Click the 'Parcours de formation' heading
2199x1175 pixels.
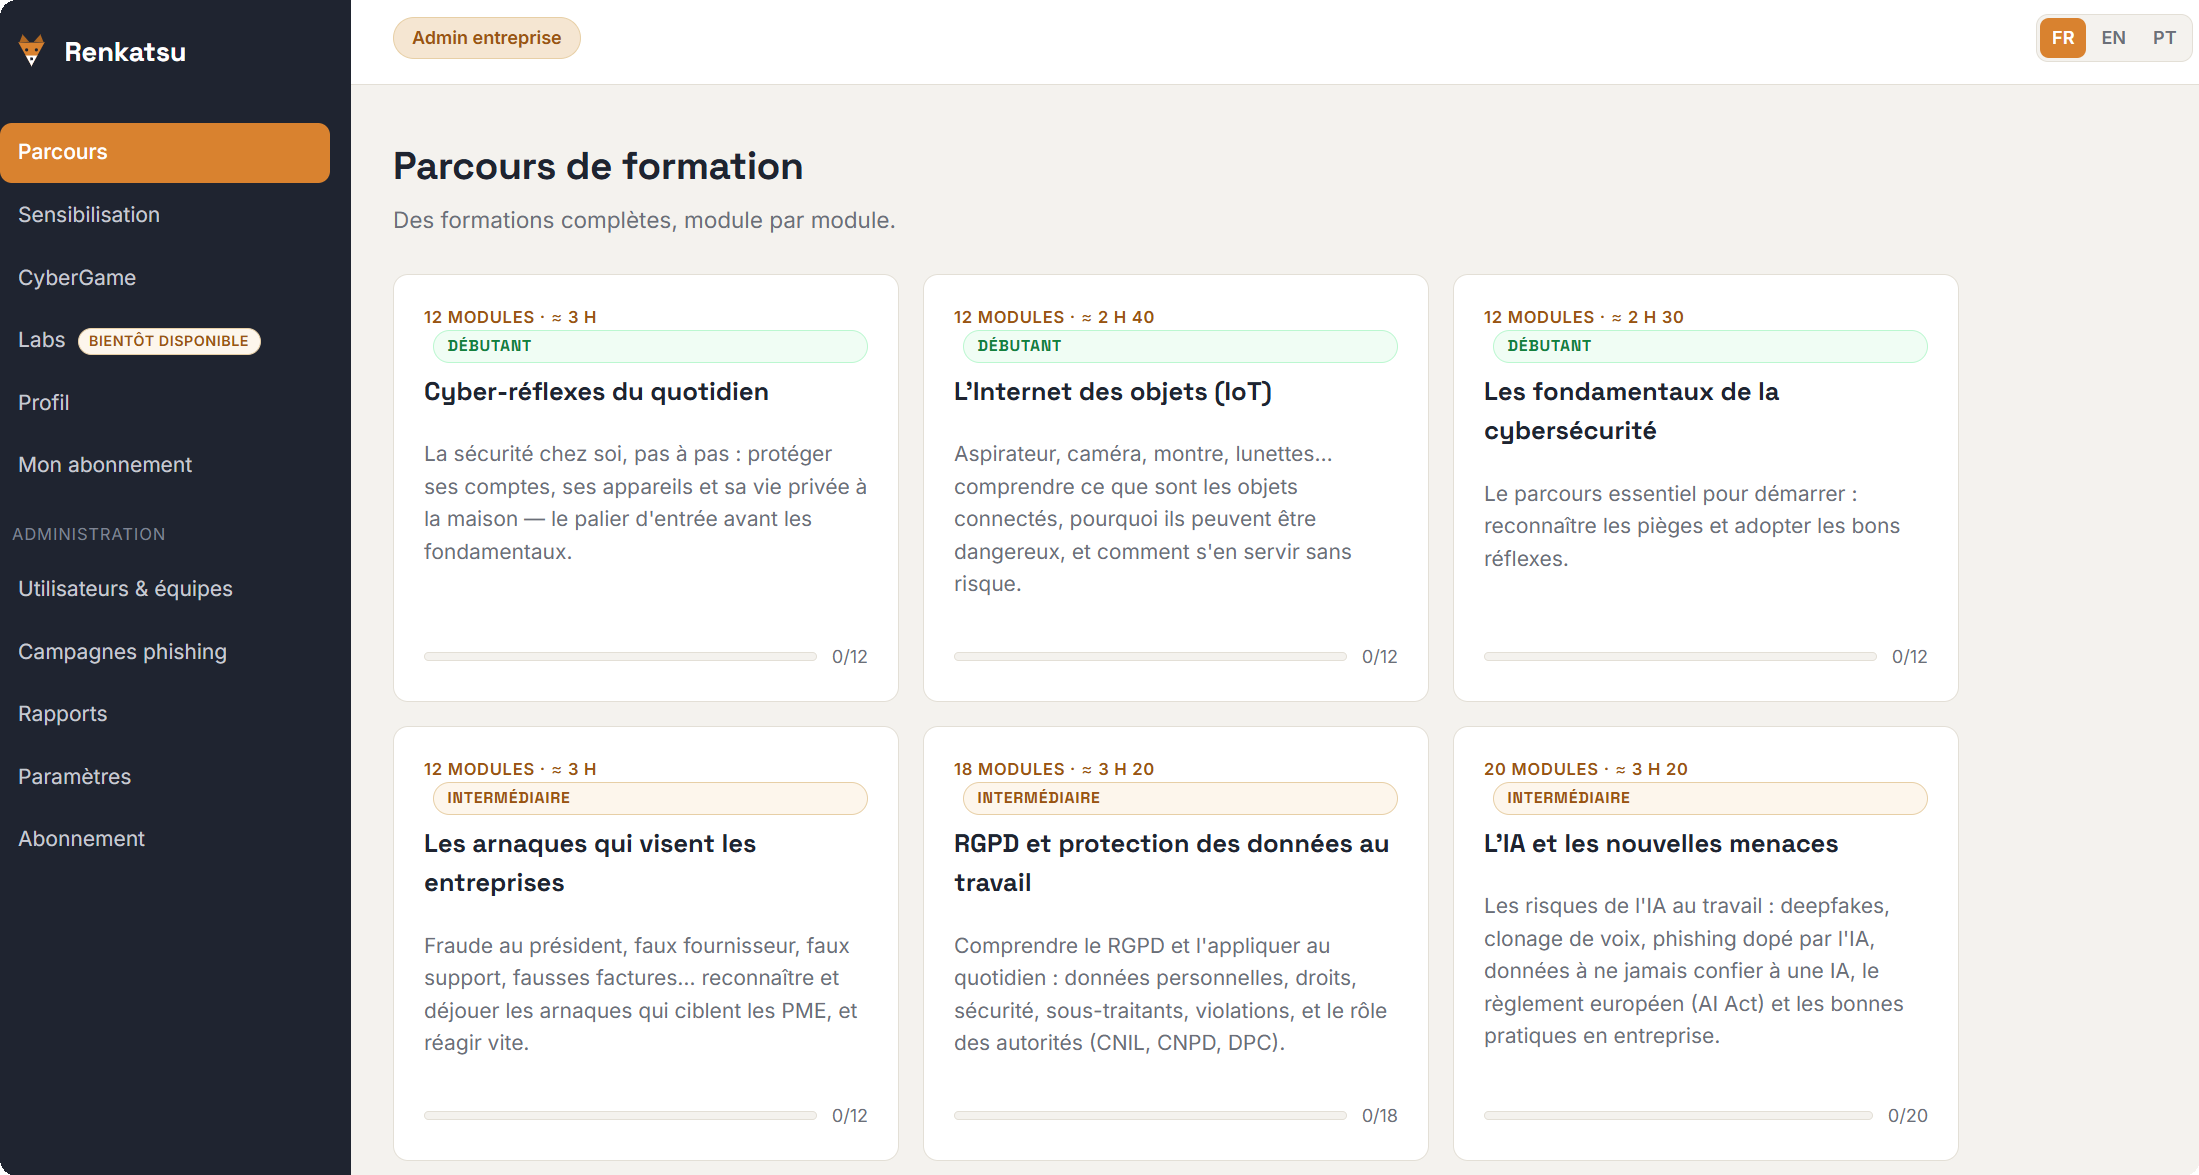[598, 166]
